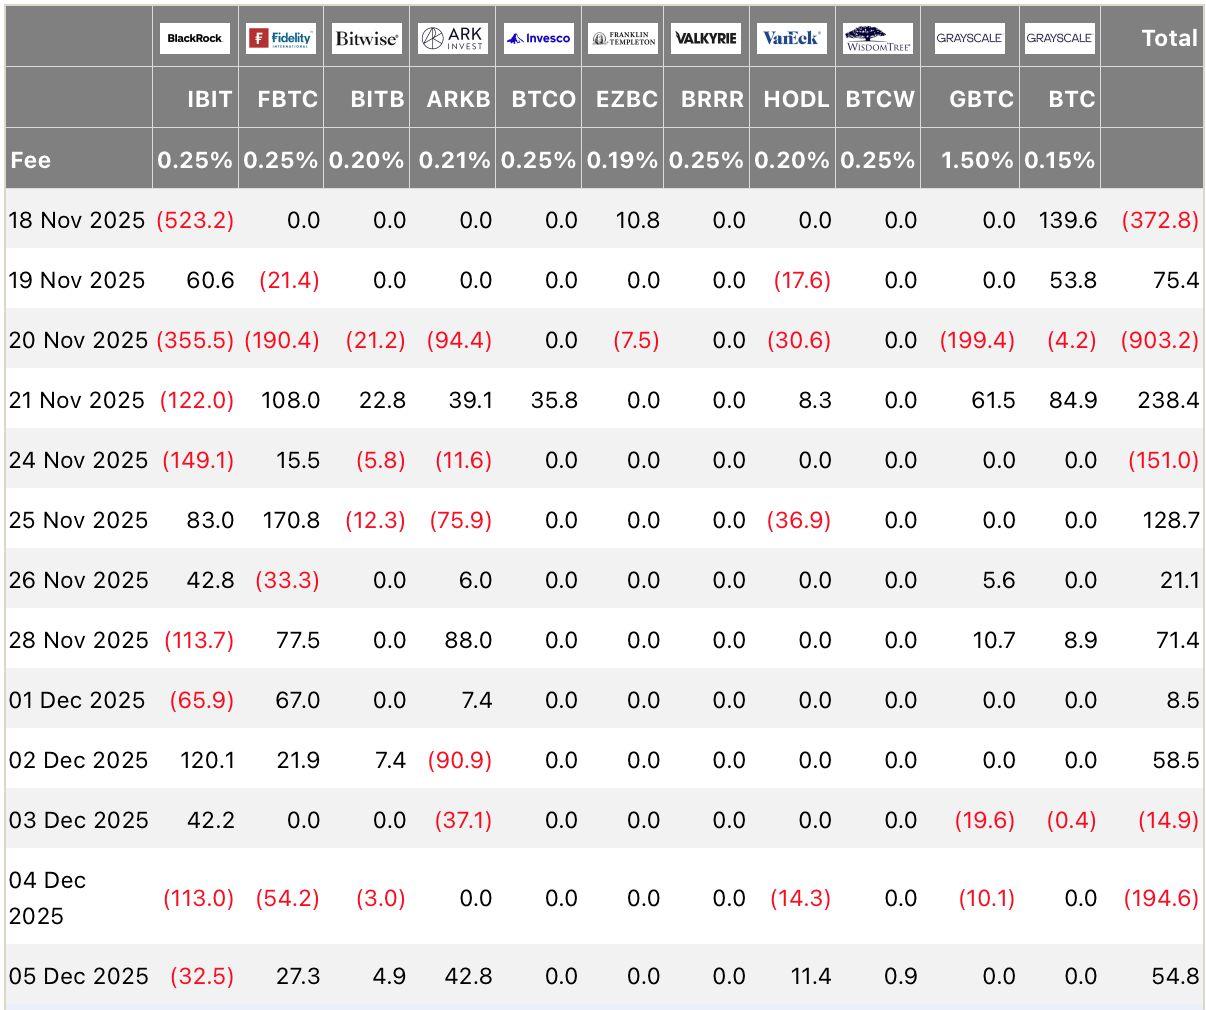Click the Invesco logo
Screen dimensions: 1206x1010
pyautogui.click(x=538, y=38)
